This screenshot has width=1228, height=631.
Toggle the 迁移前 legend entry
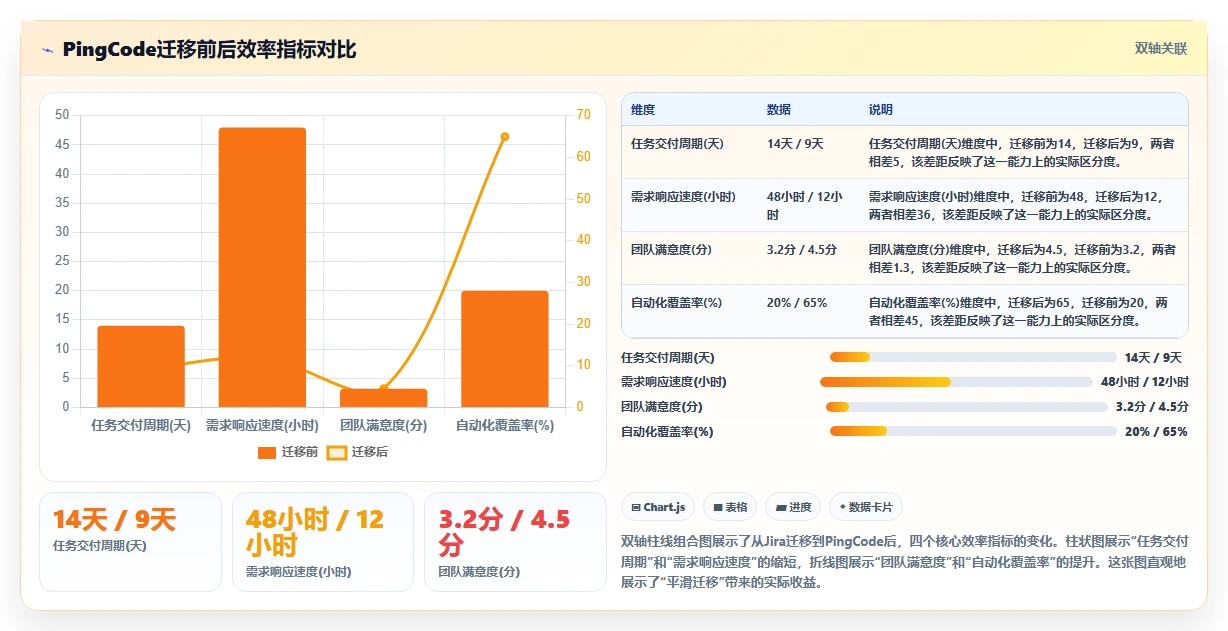288,452
